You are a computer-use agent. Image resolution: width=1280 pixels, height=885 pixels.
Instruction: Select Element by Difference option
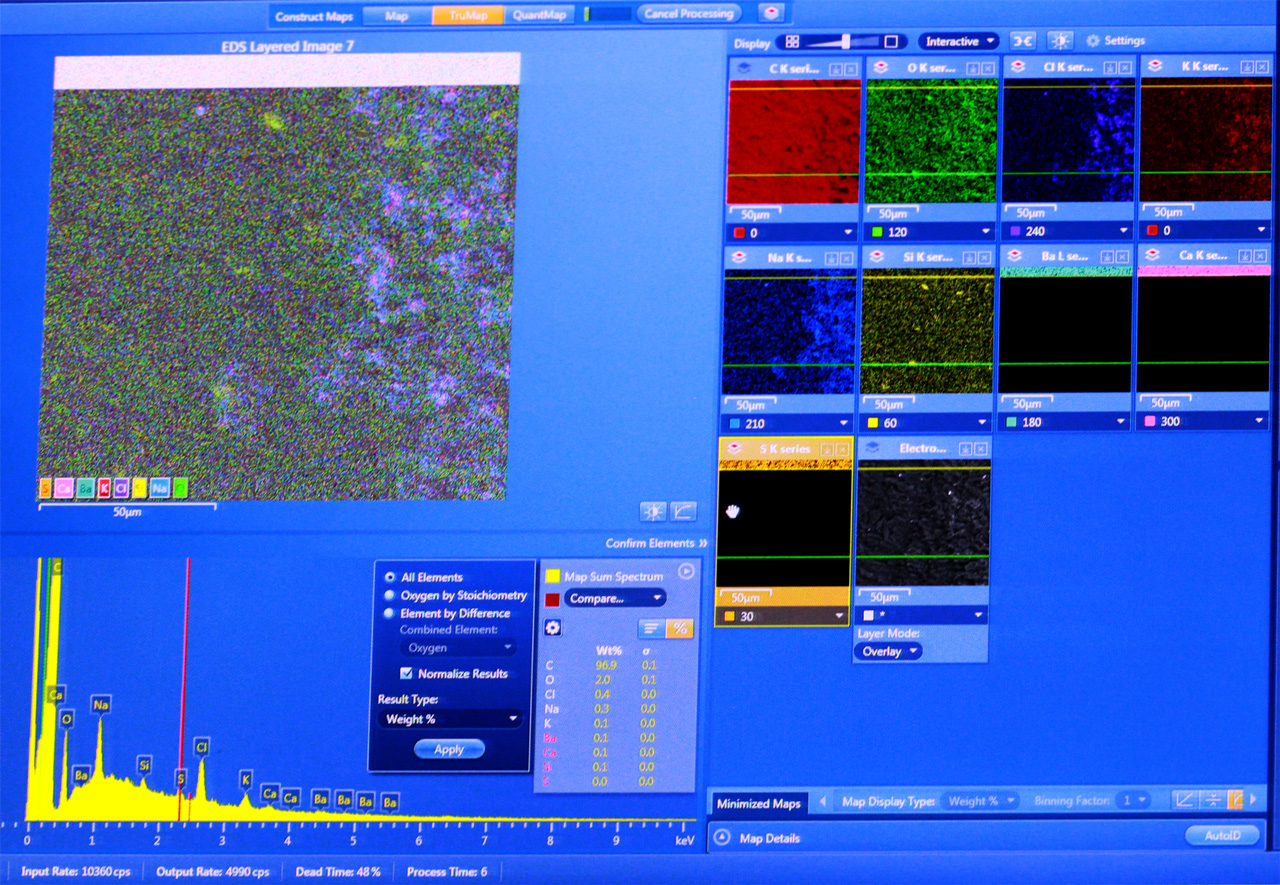389,613
